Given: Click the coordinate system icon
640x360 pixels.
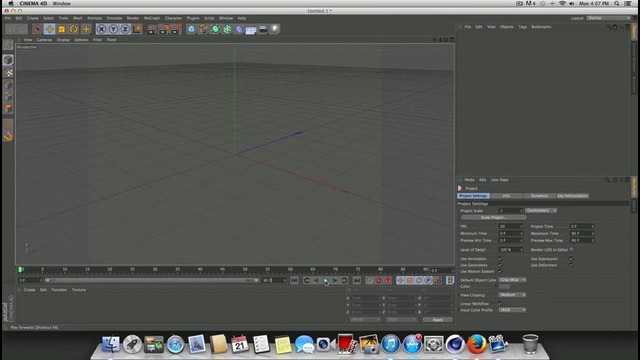Looking at the screenshot, I should [137, 29].
